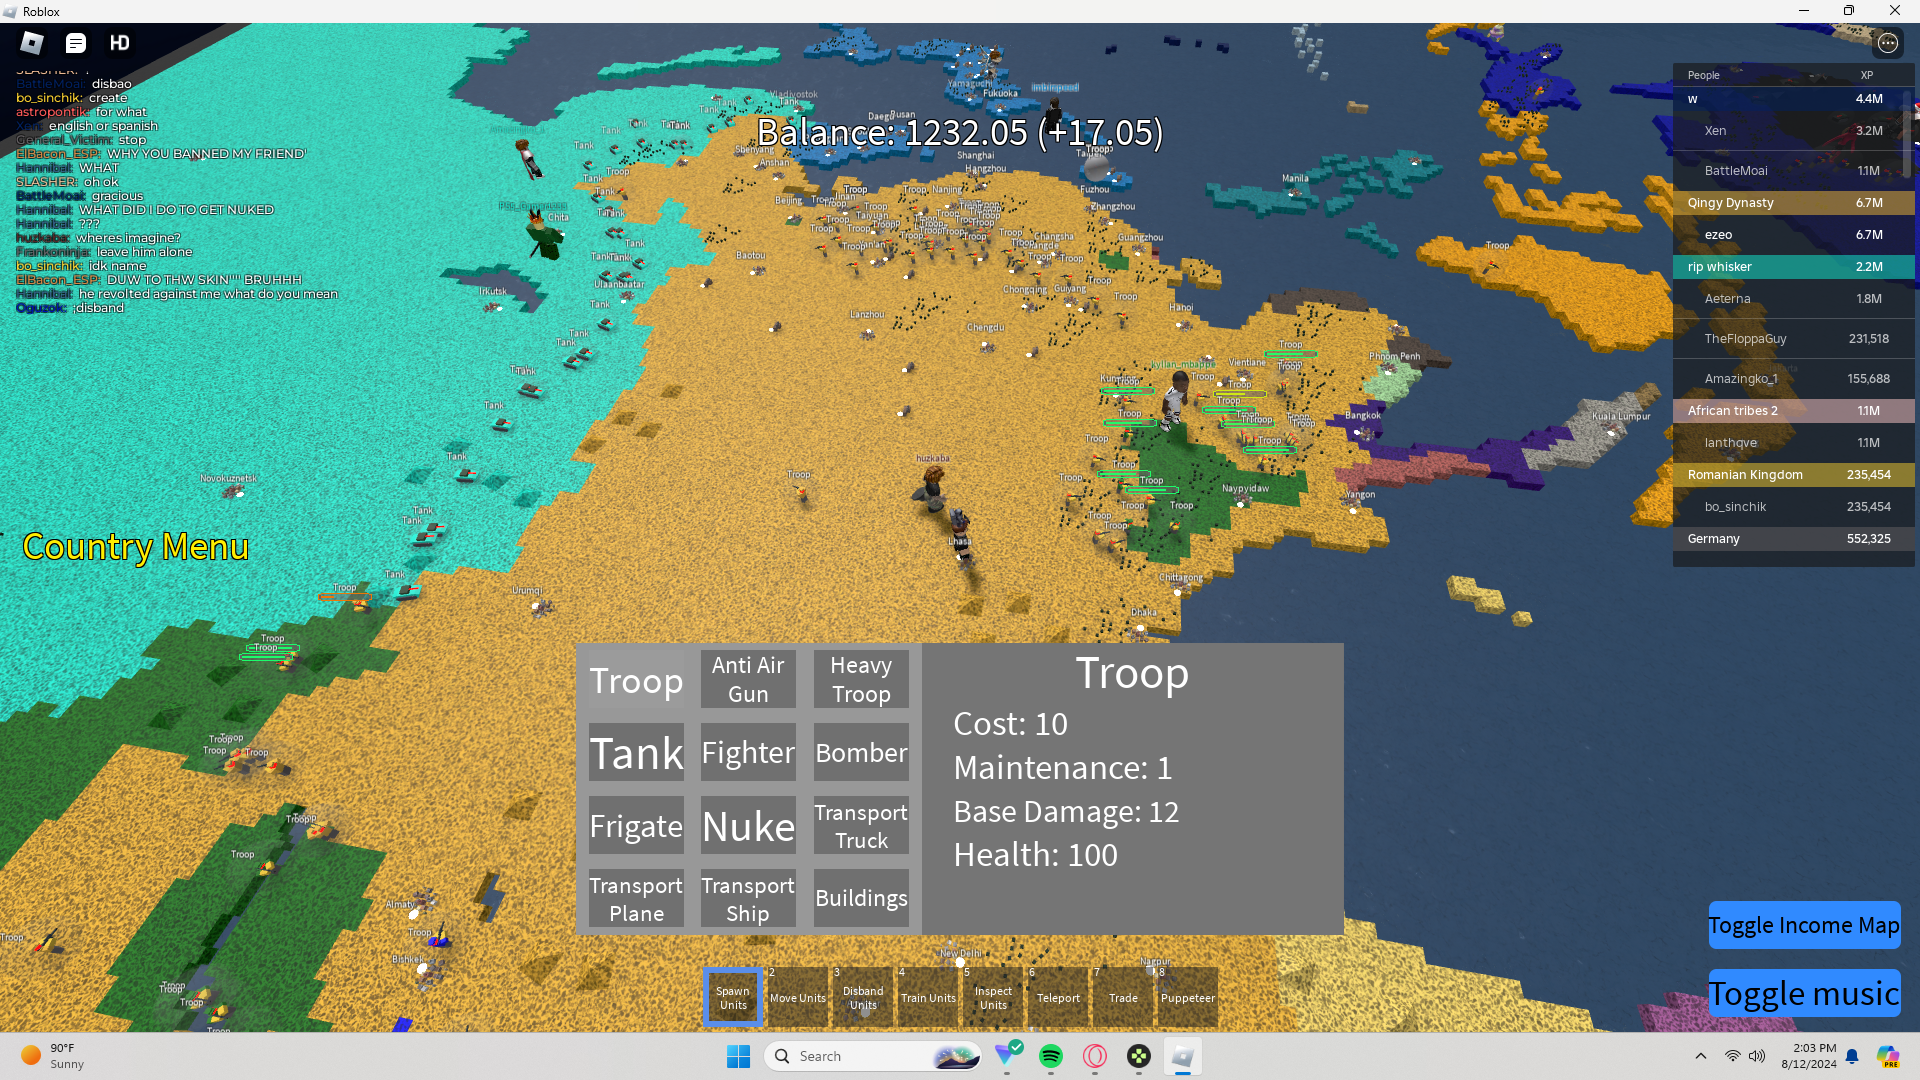Viewport: 1920px width, 1080px height.
Task: Open the three-dots options icon
Action: coord(1887,43)
